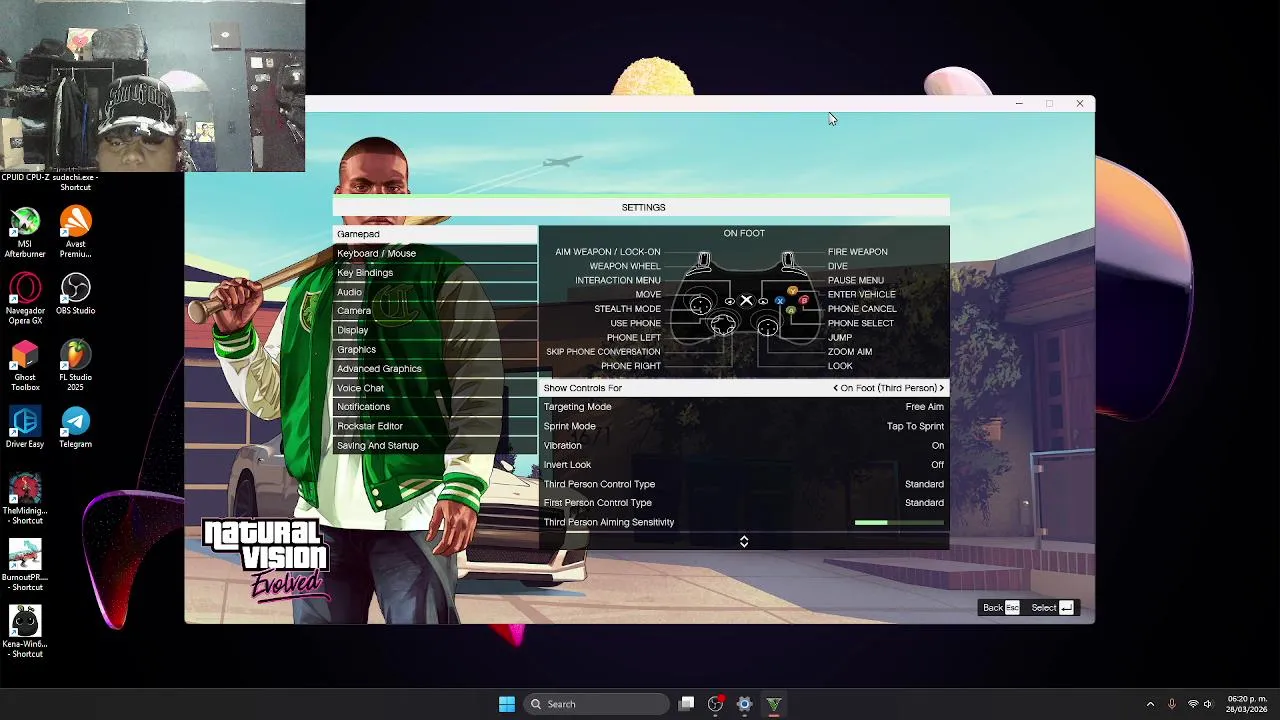Click the STEALTH MODE control label

(x=627, y=309)
